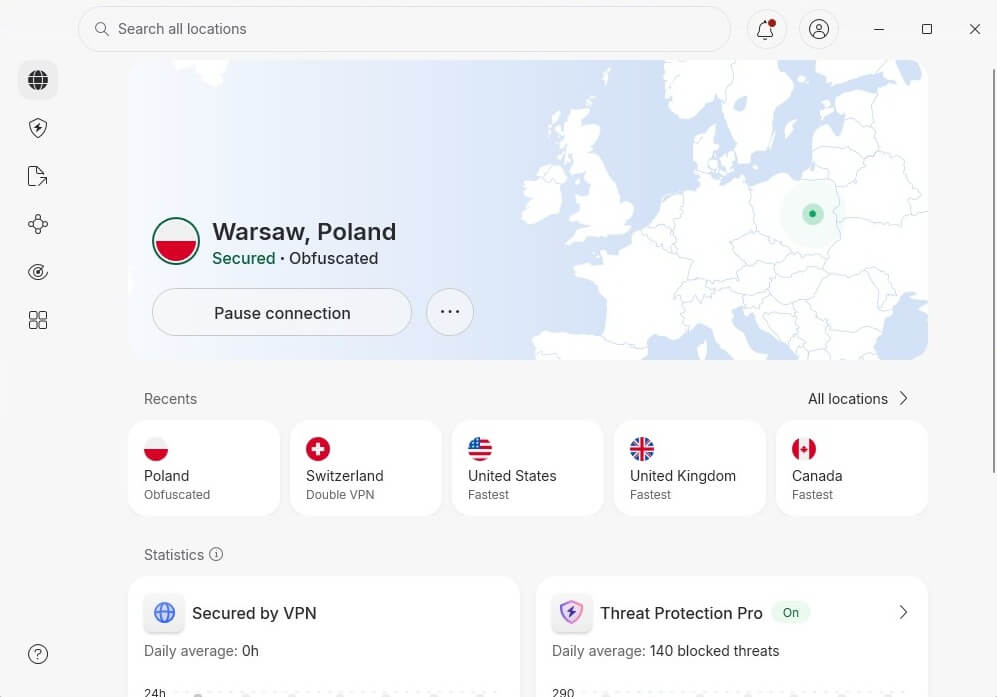Open the notifications bell

(766, 29)
